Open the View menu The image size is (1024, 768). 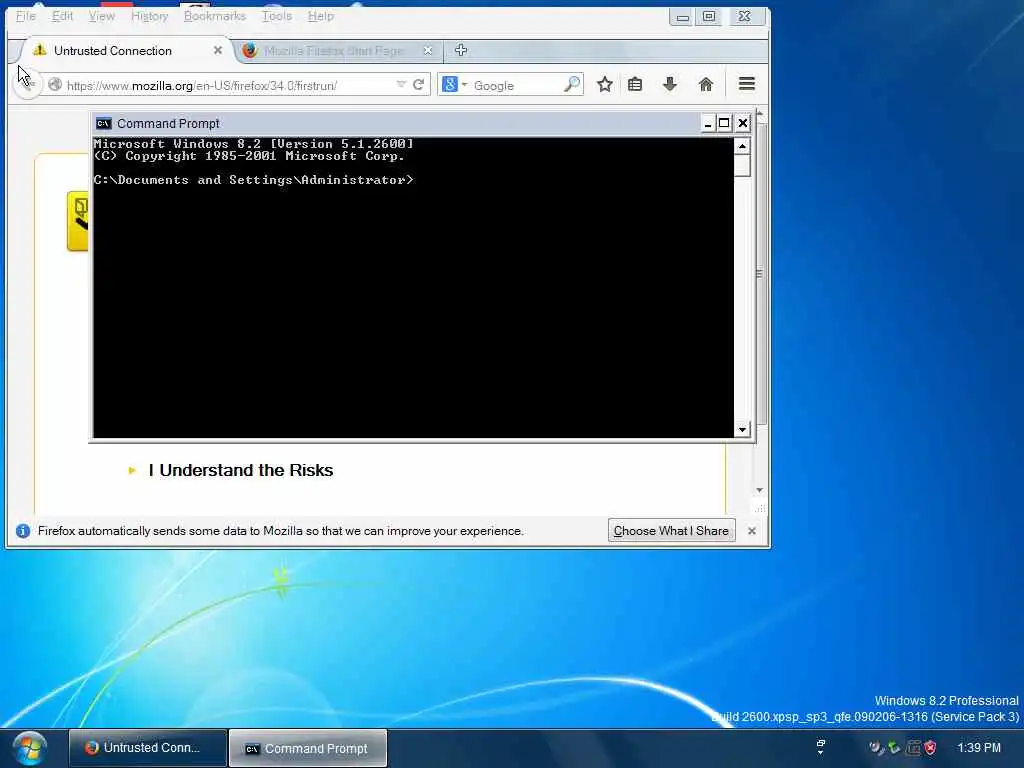coord(101,16)
